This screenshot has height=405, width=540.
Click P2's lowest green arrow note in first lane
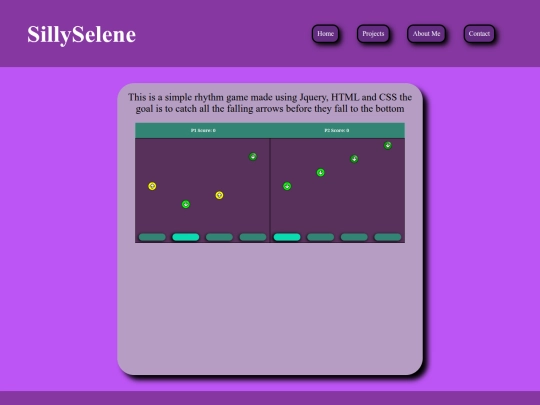[287, 186]
